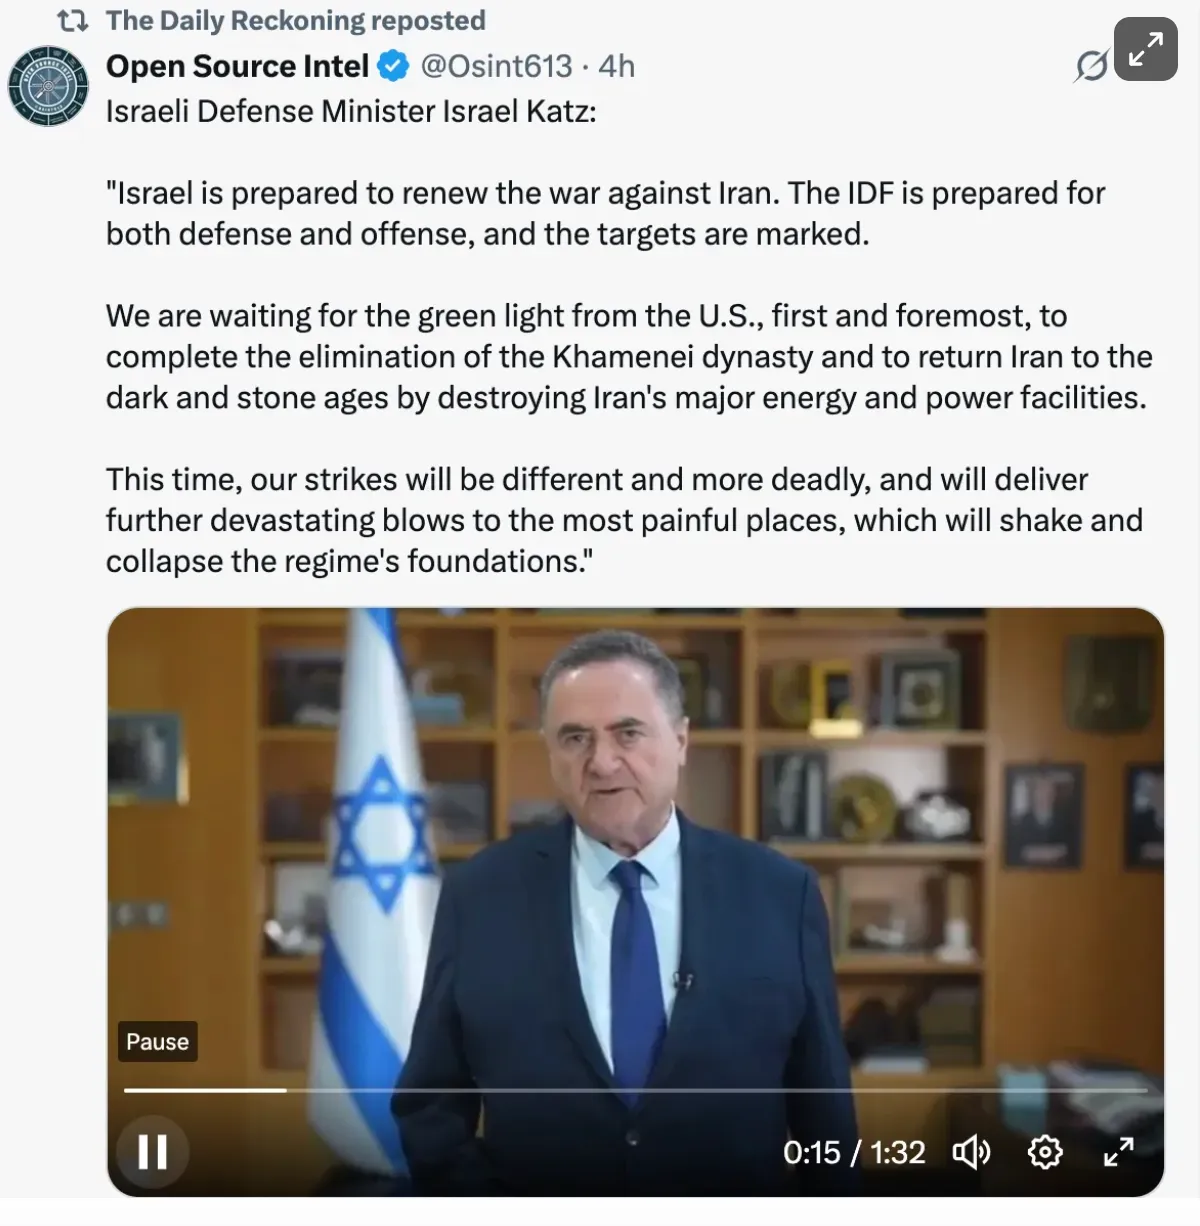The height and width of the screenshot is (1226, 1200).
Task: Click the 0:15 / 1:32 time display
Action: [x=854, y=1153]
